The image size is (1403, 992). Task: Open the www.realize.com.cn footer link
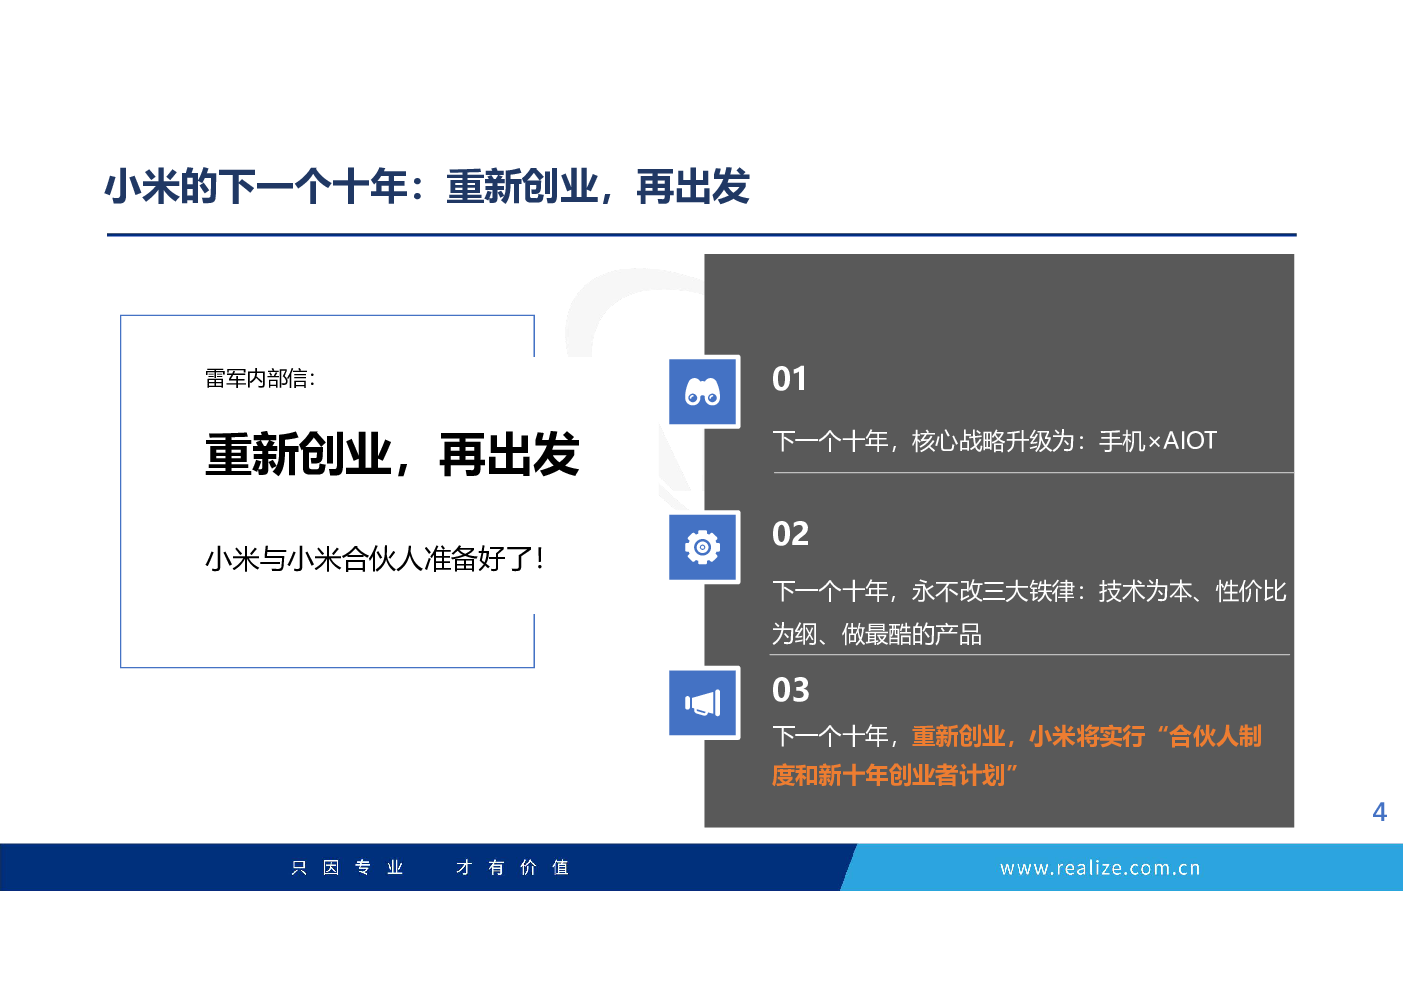1100,868
